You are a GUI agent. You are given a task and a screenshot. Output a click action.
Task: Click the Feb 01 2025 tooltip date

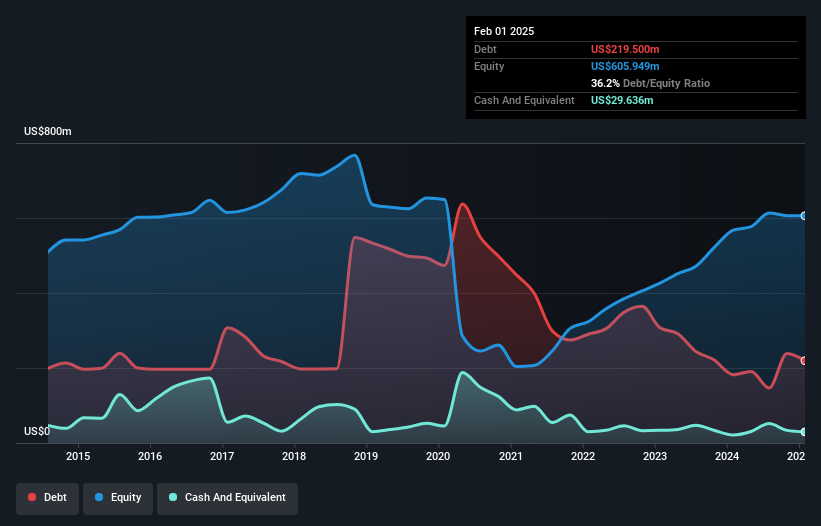point(504,31)
